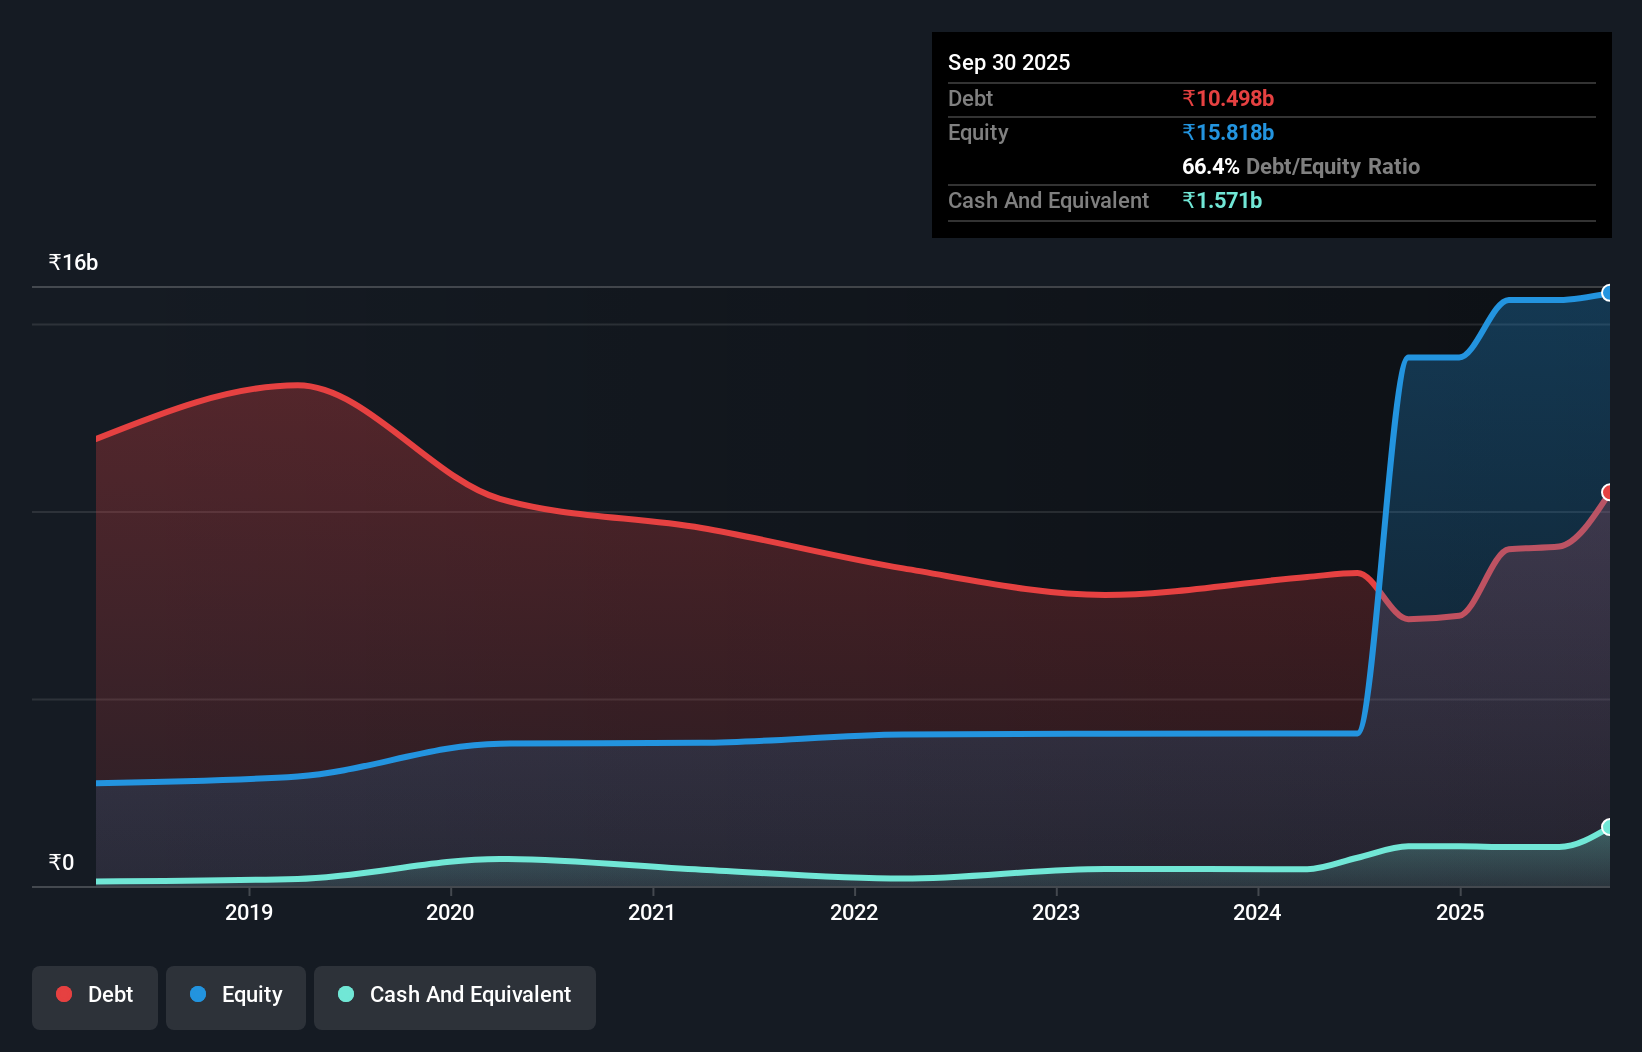Image resolution: width=1642 pixels, height=1052 pixels.
Task: Click the red rupee Debt value in tooltip
Action: (x=1228, y=98)
